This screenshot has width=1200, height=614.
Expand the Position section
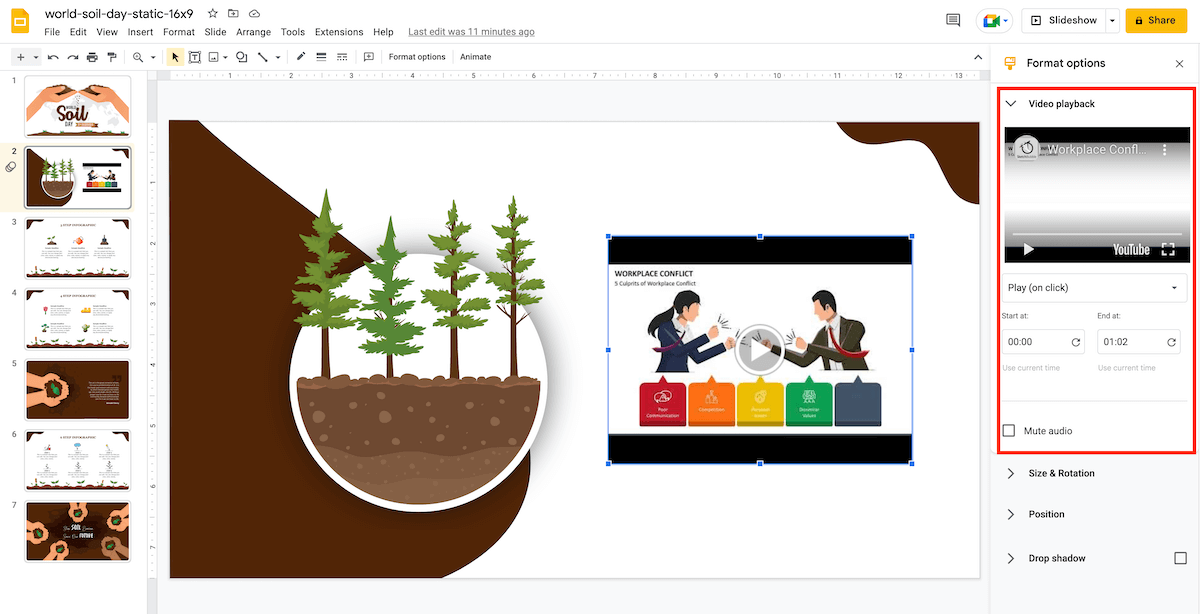[x=1012, y=514]
